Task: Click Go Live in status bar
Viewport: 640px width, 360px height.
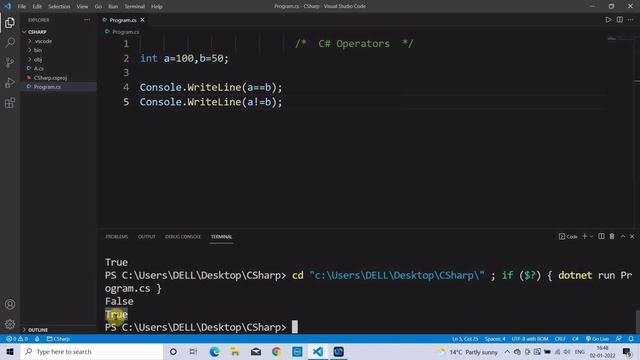Action: pyautogui.click(x=598, y=339)
